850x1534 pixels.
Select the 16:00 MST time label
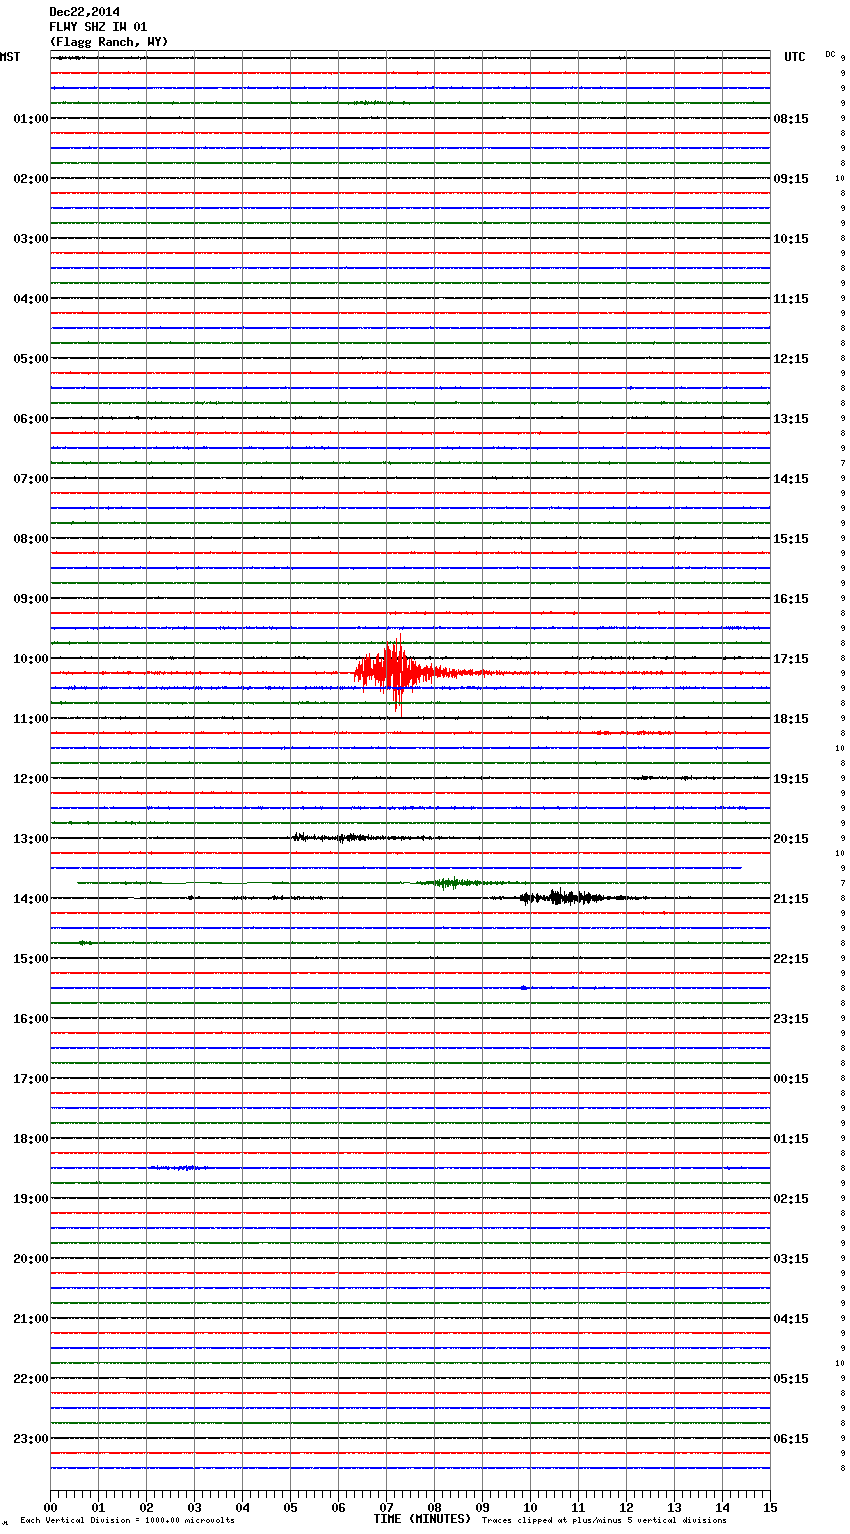click(30, 1019)
